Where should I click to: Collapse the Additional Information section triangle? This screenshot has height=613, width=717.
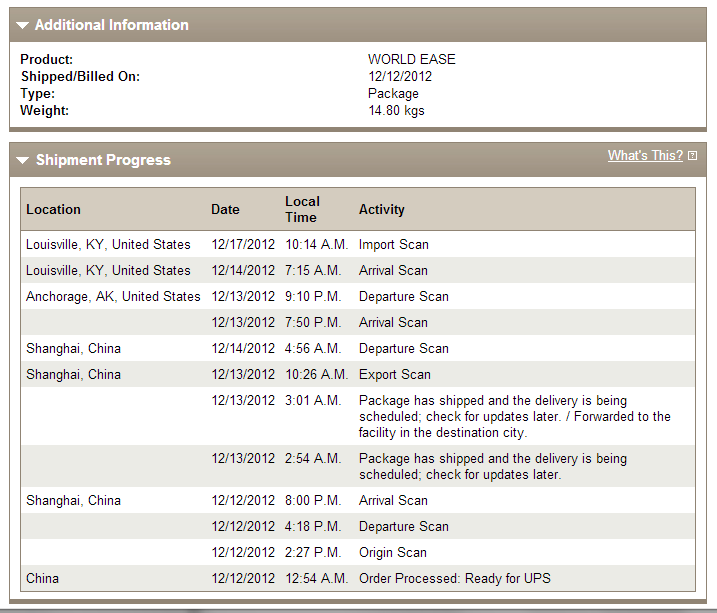pyautogui.click(x=22, y=26)
